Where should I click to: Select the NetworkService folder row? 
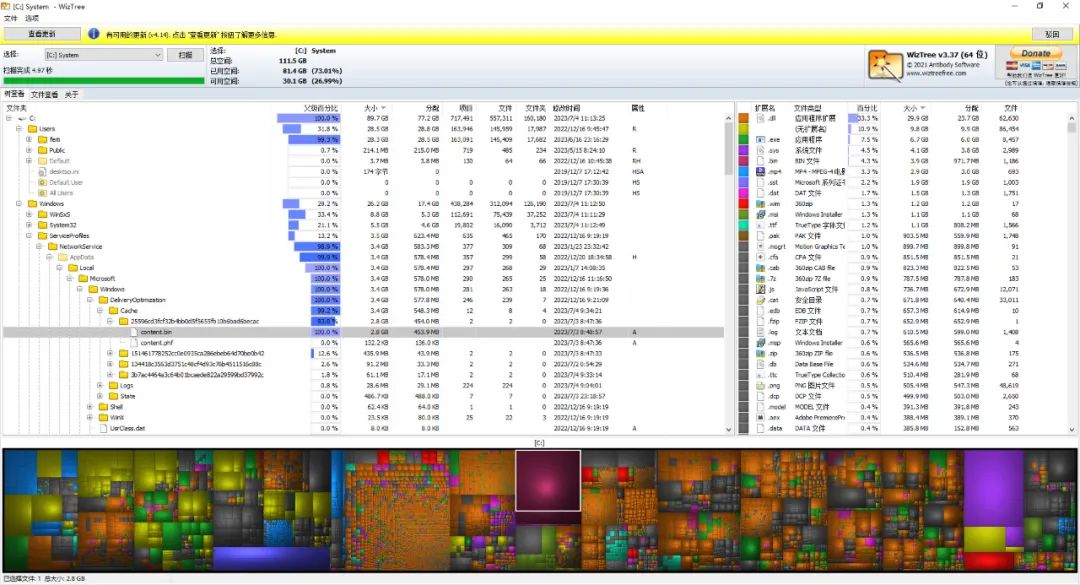coord(363,247)
